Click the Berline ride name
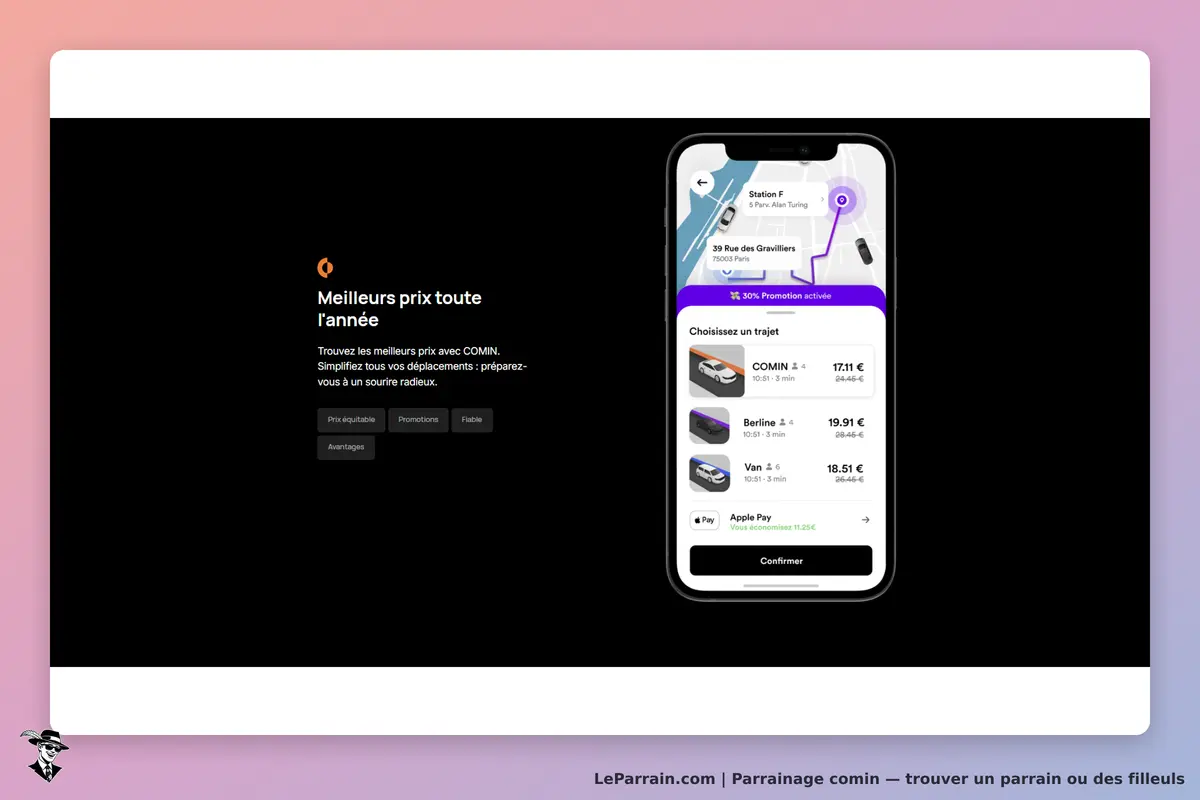 760,422
